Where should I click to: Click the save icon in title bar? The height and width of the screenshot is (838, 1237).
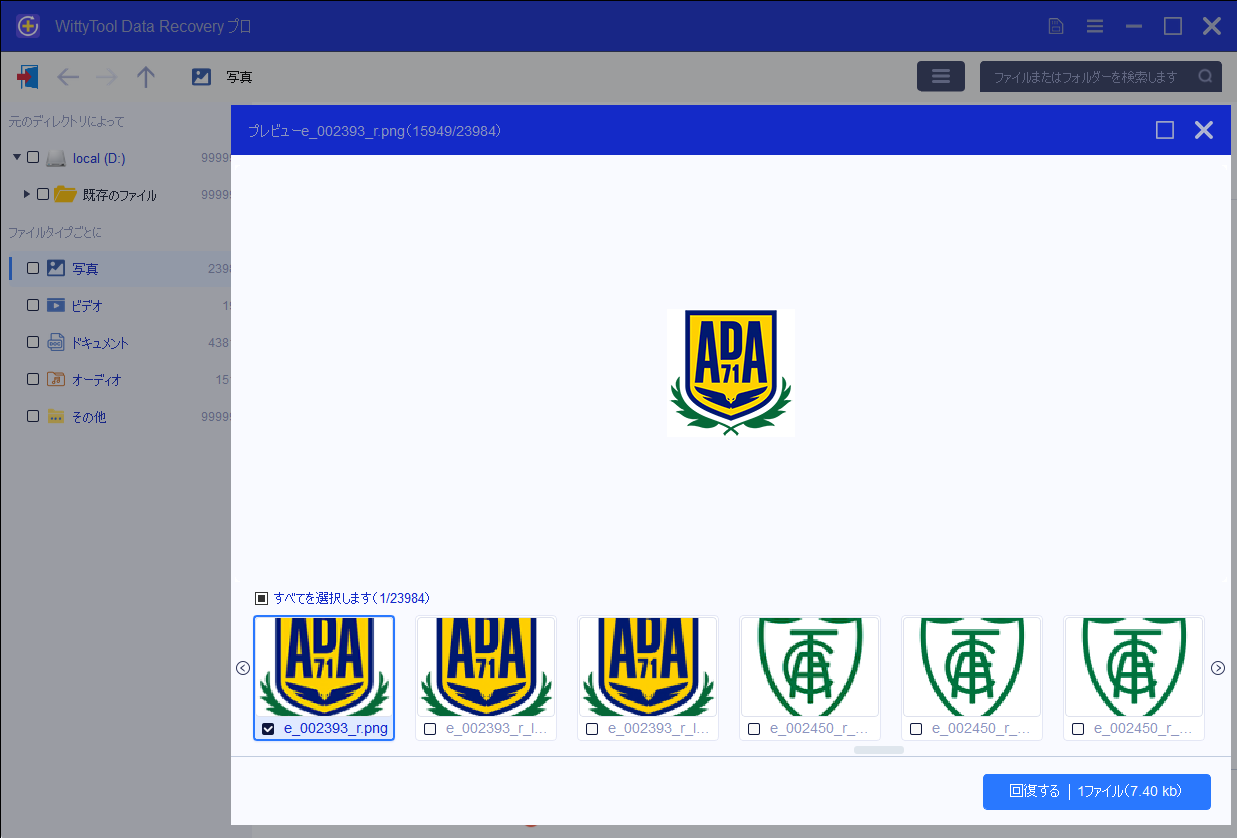click(x=1056, y=26)
